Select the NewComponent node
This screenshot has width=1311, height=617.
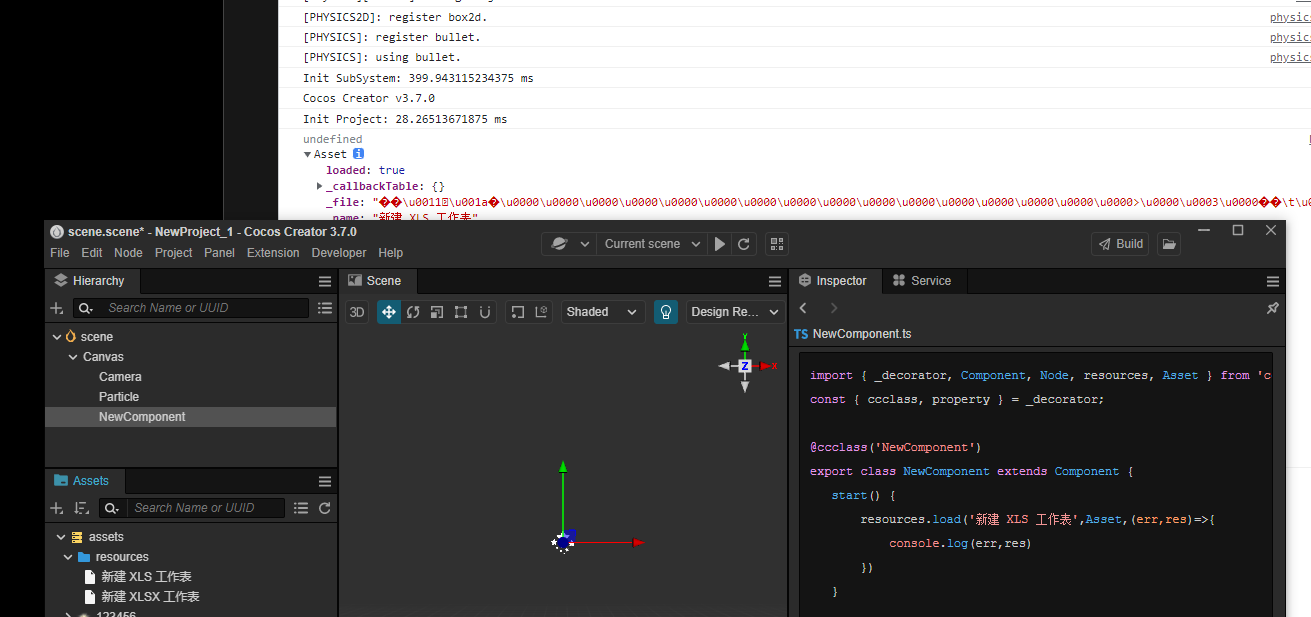click(142, 417)
